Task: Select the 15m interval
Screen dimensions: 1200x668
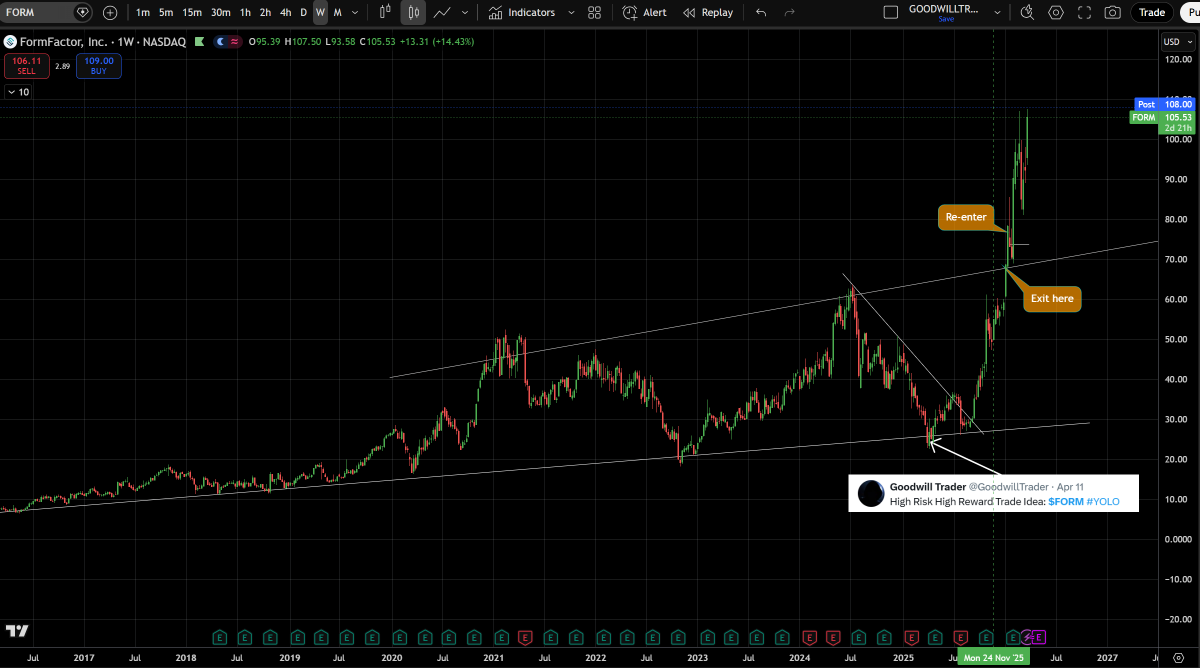Action: tap(192, 12)
